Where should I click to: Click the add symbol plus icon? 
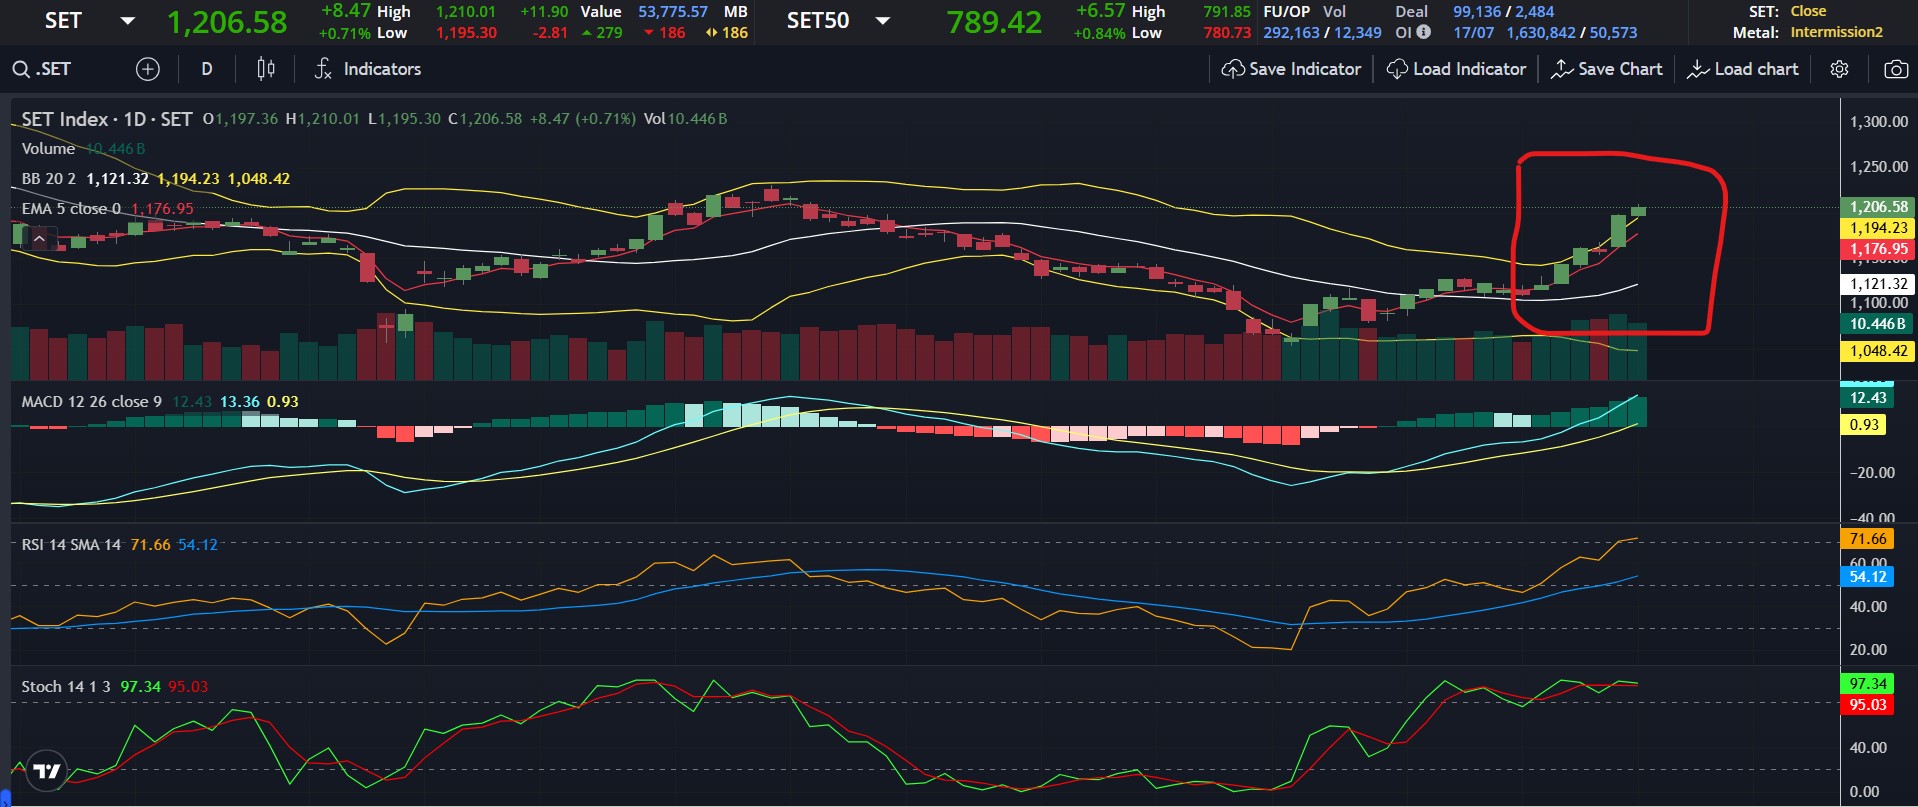coord(147,69)
